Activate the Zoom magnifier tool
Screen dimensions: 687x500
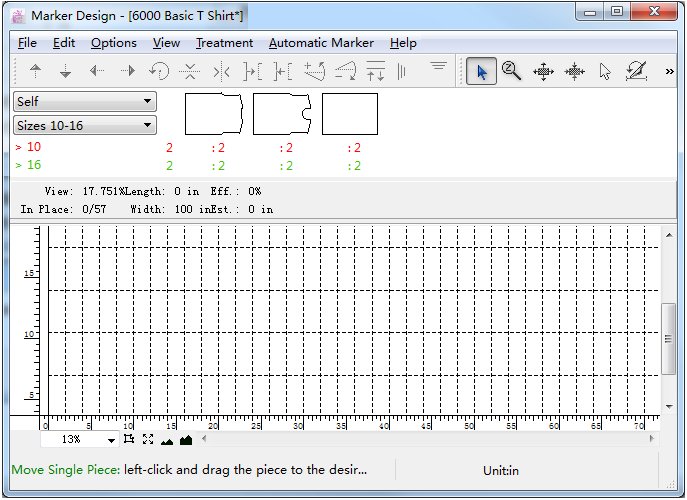pyautogui.click(x=512, y=72)
